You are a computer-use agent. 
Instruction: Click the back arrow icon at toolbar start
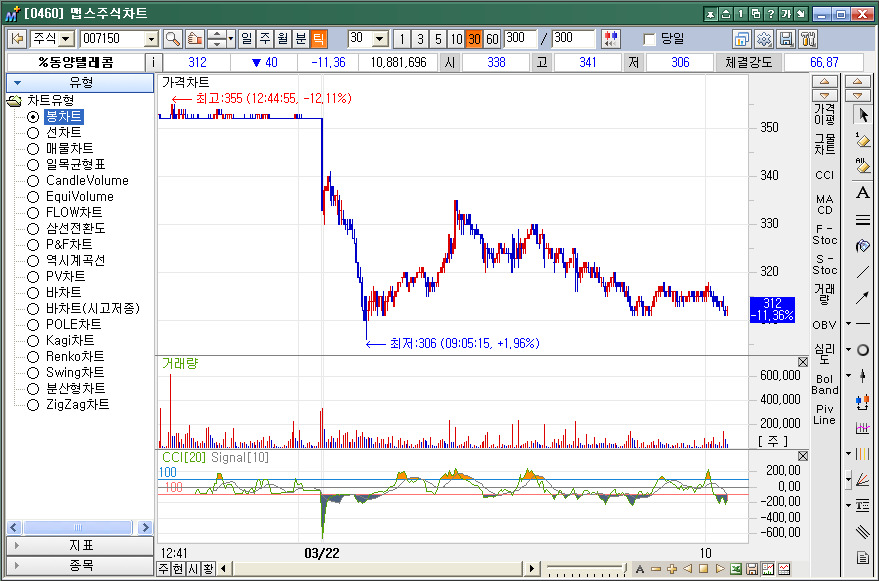click(17, 39)
